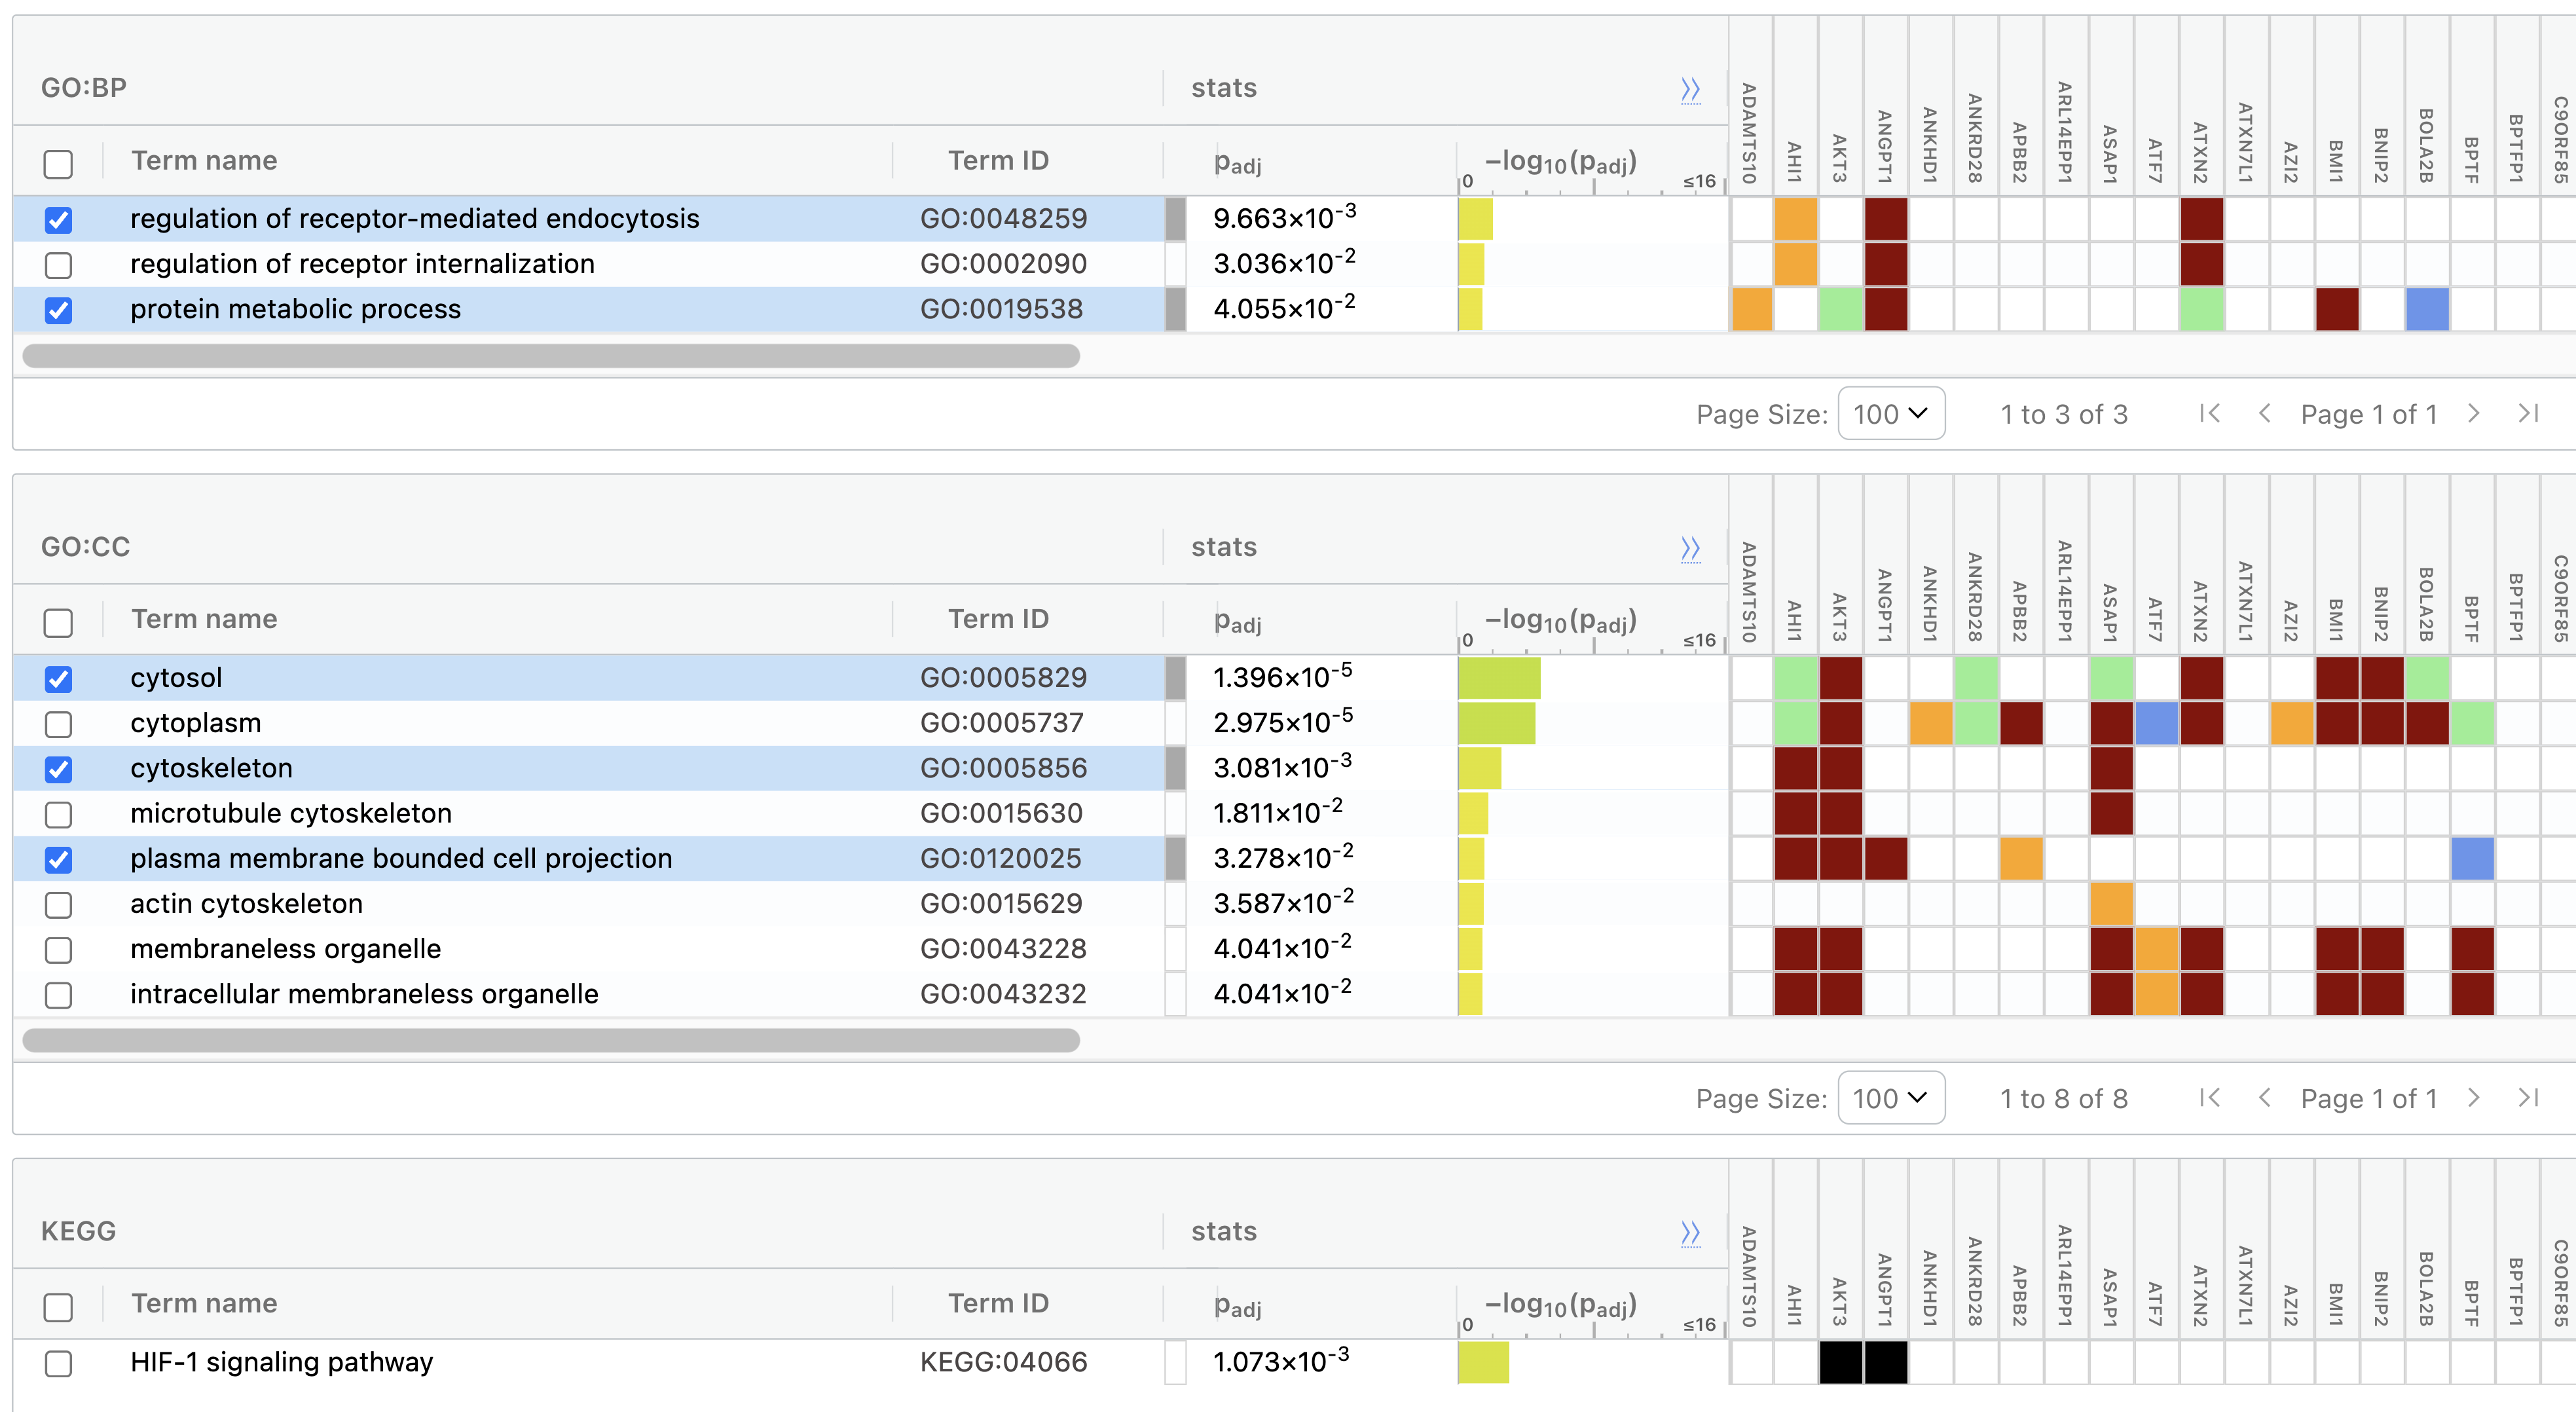The image size is (2576, 1412).
Task: Click the cytoplasm term name
Action: [196, 723]
